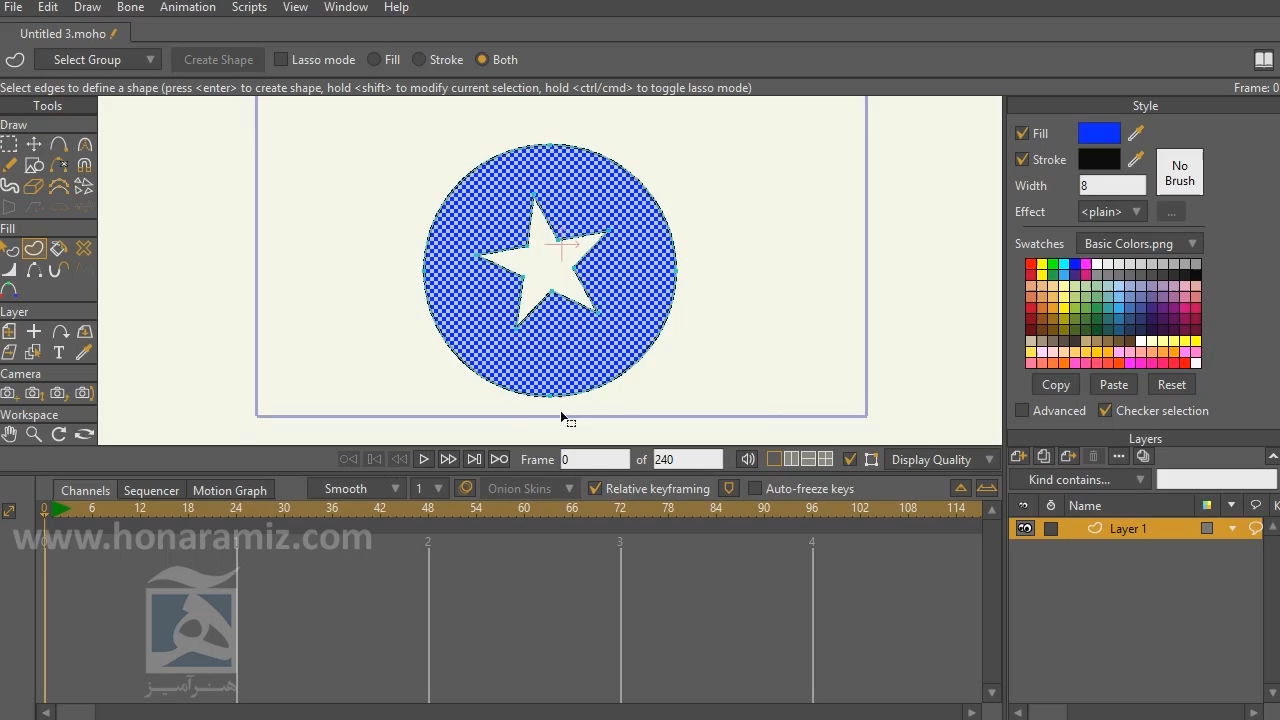The height and width of the screenshot is (720, 1280).
Task: Choose the Pan Workspace hand tool
Action: 9,434
